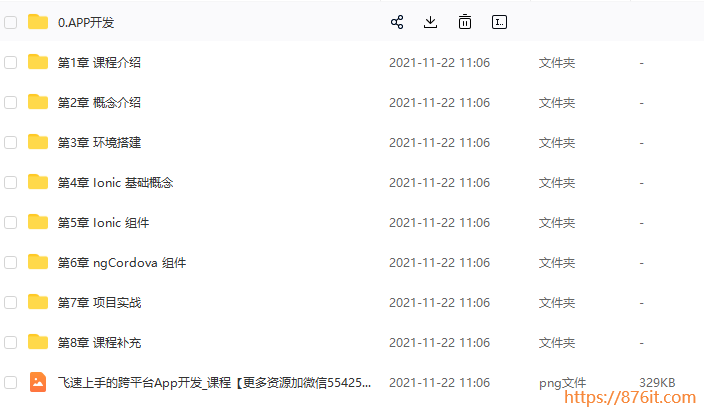Click the folder icon of 第6章 ngCordova 组件

[x=38, y=262]
